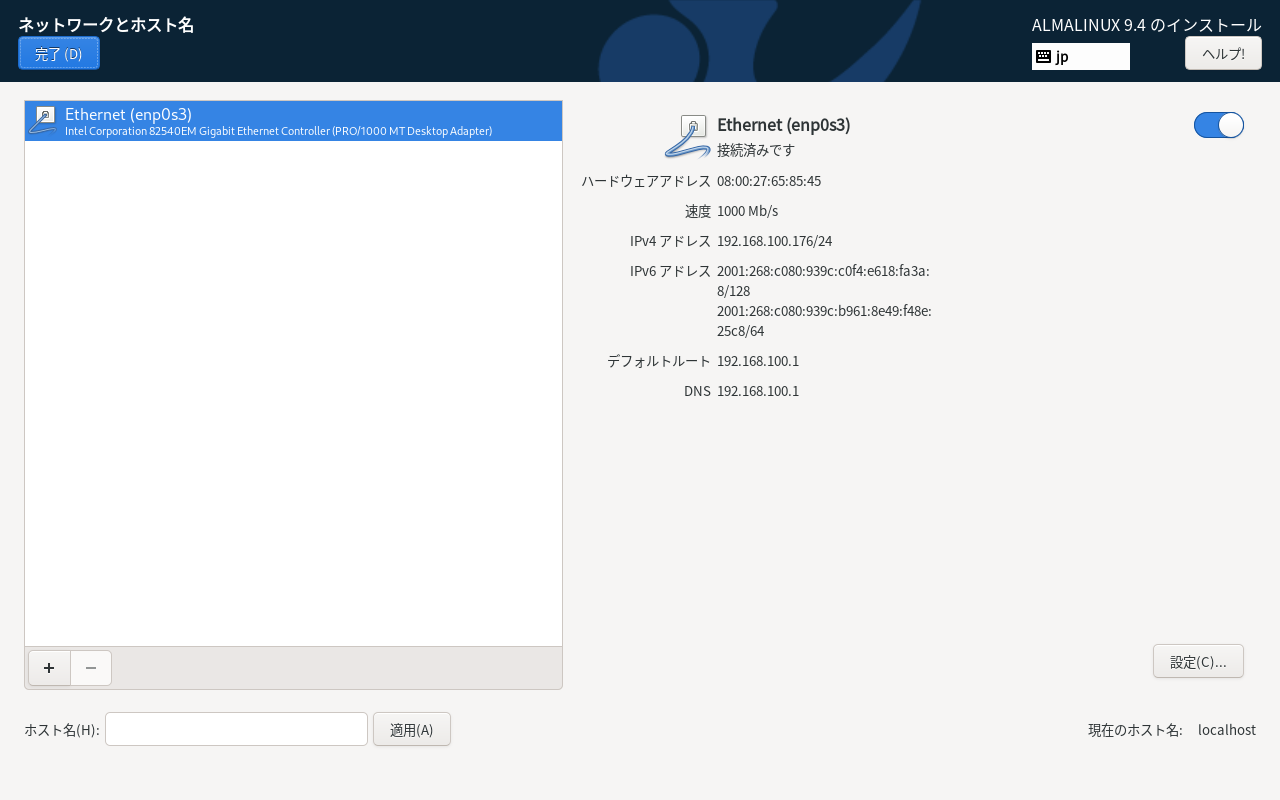Screen dimensions: 1280x800
Task: Click IPv4 address 192.168.100.176/24
Action: point(774,241)
